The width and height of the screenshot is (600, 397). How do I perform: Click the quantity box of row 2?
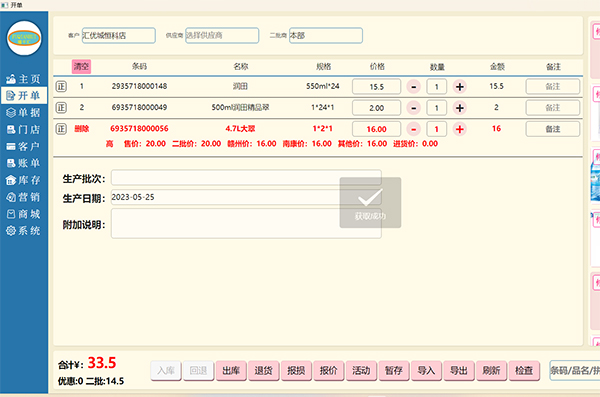tap(437, 108)
